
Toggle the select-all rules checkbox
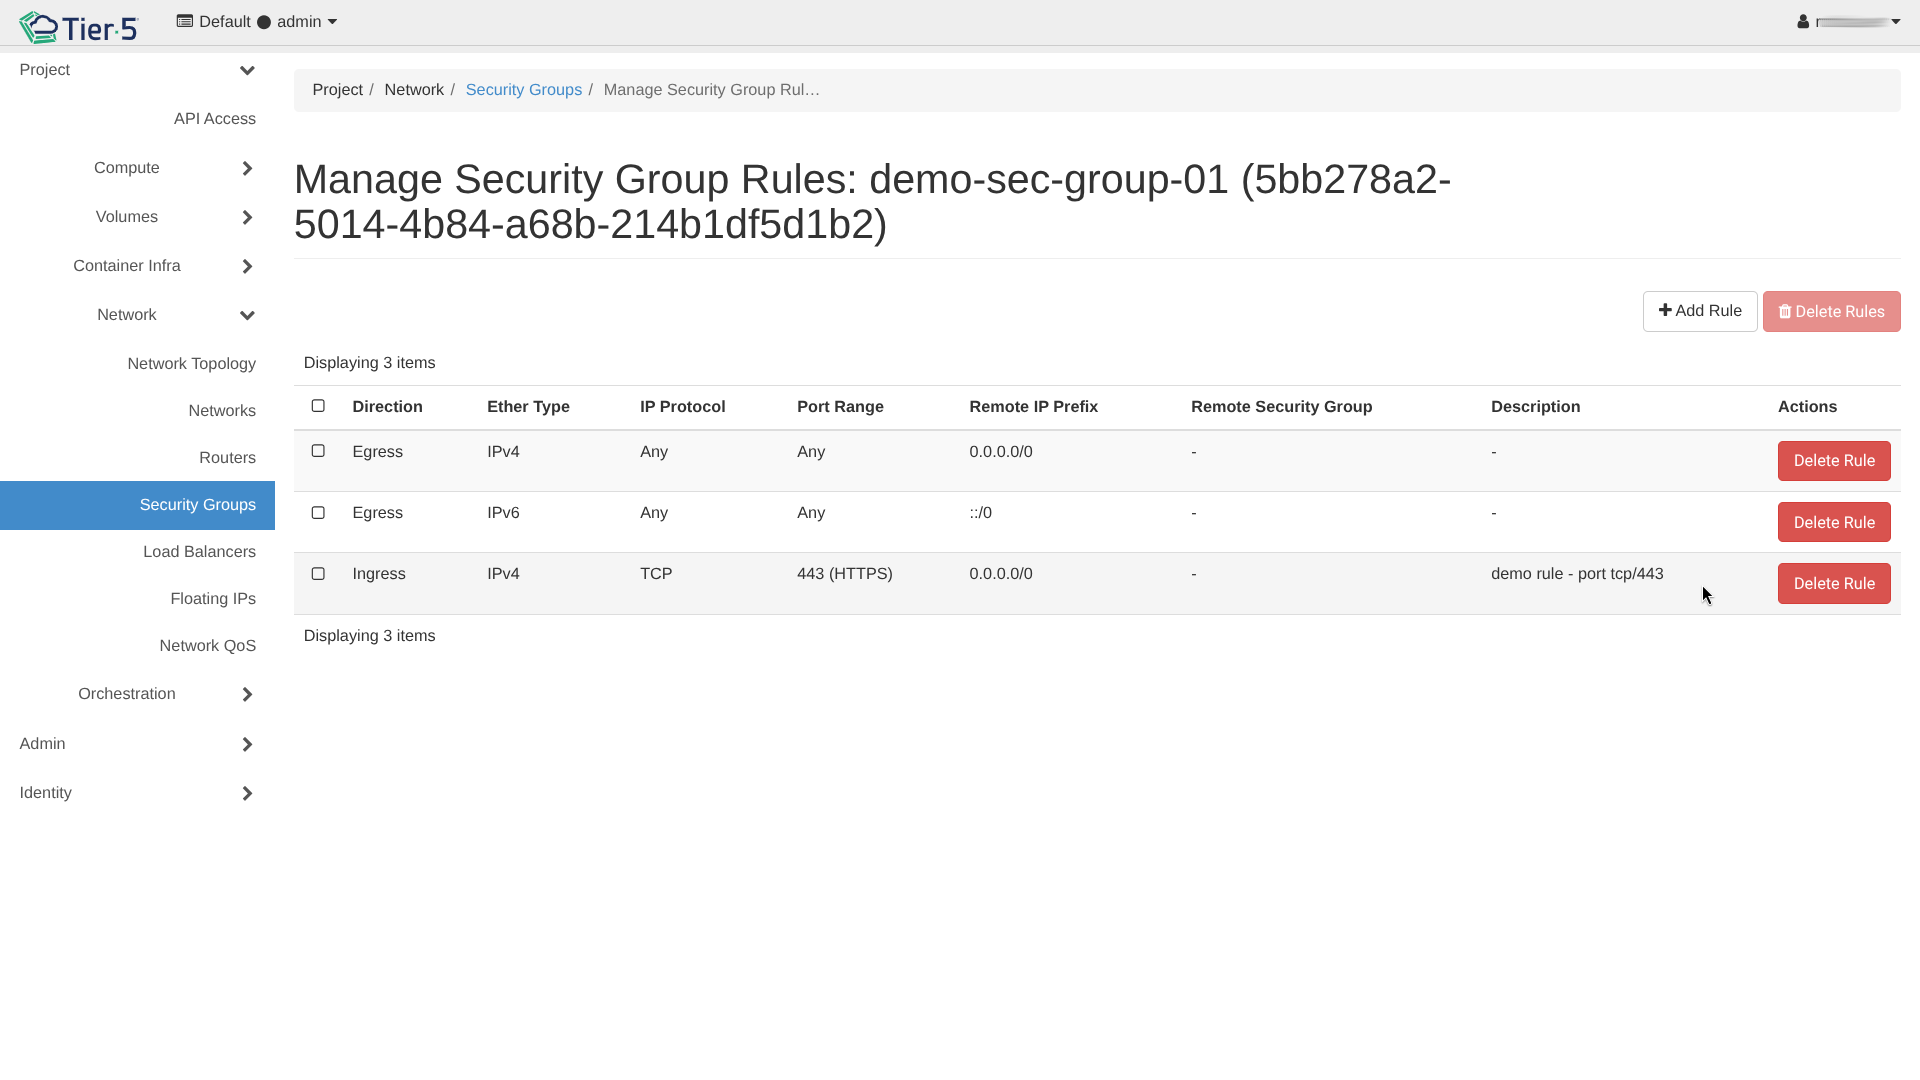318,406
